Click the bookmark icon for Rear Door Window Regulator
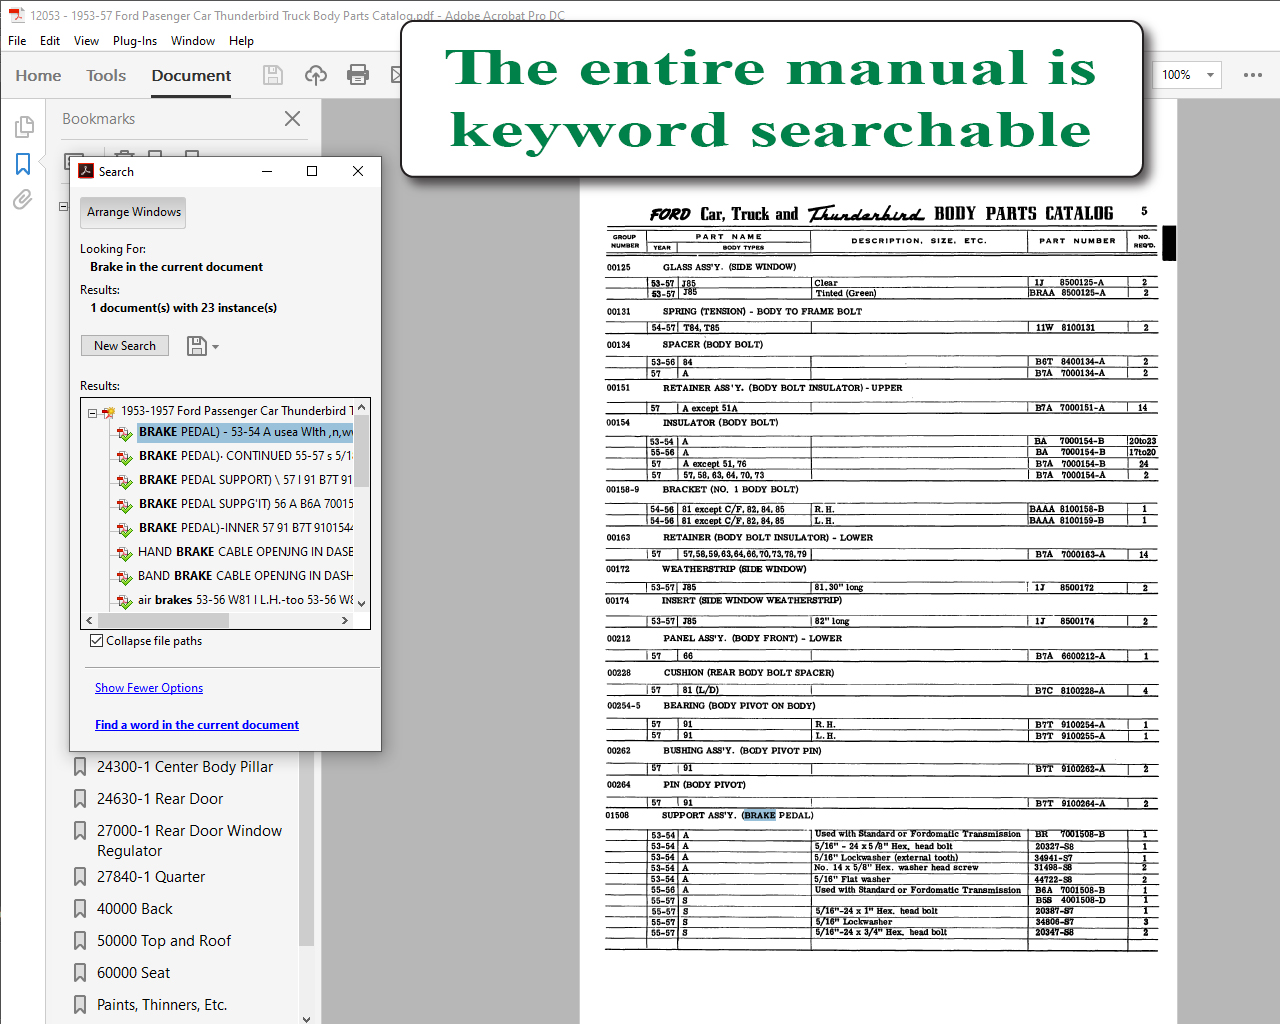1280x1024 pixels. (80, 831)
